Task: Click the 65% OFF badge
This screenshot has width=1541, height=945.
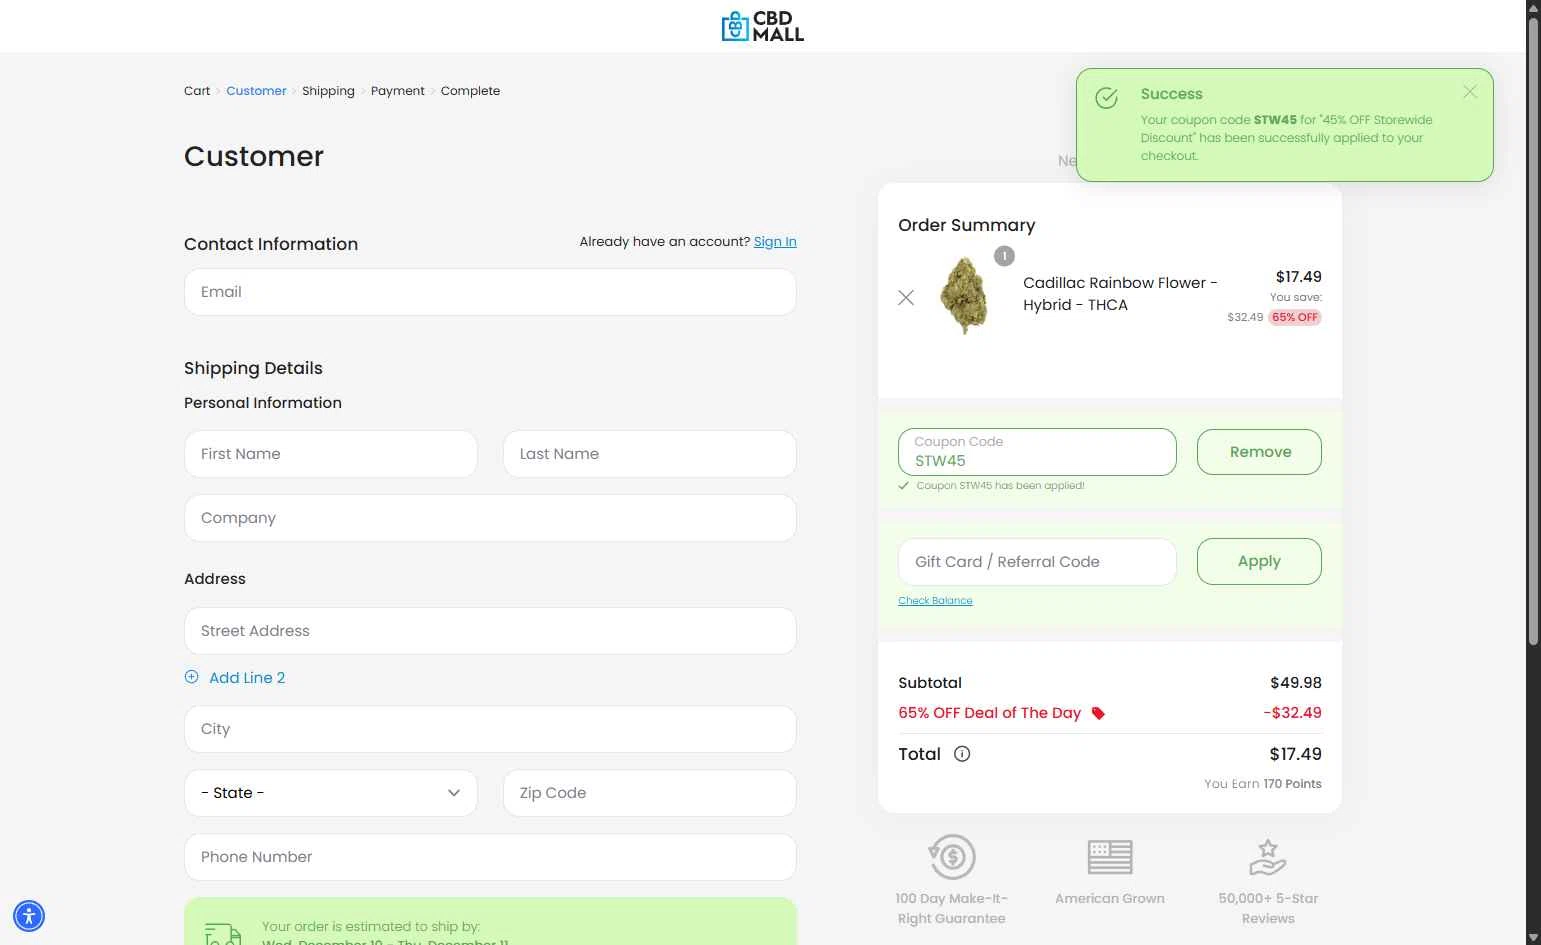Action: [1295, 317]
